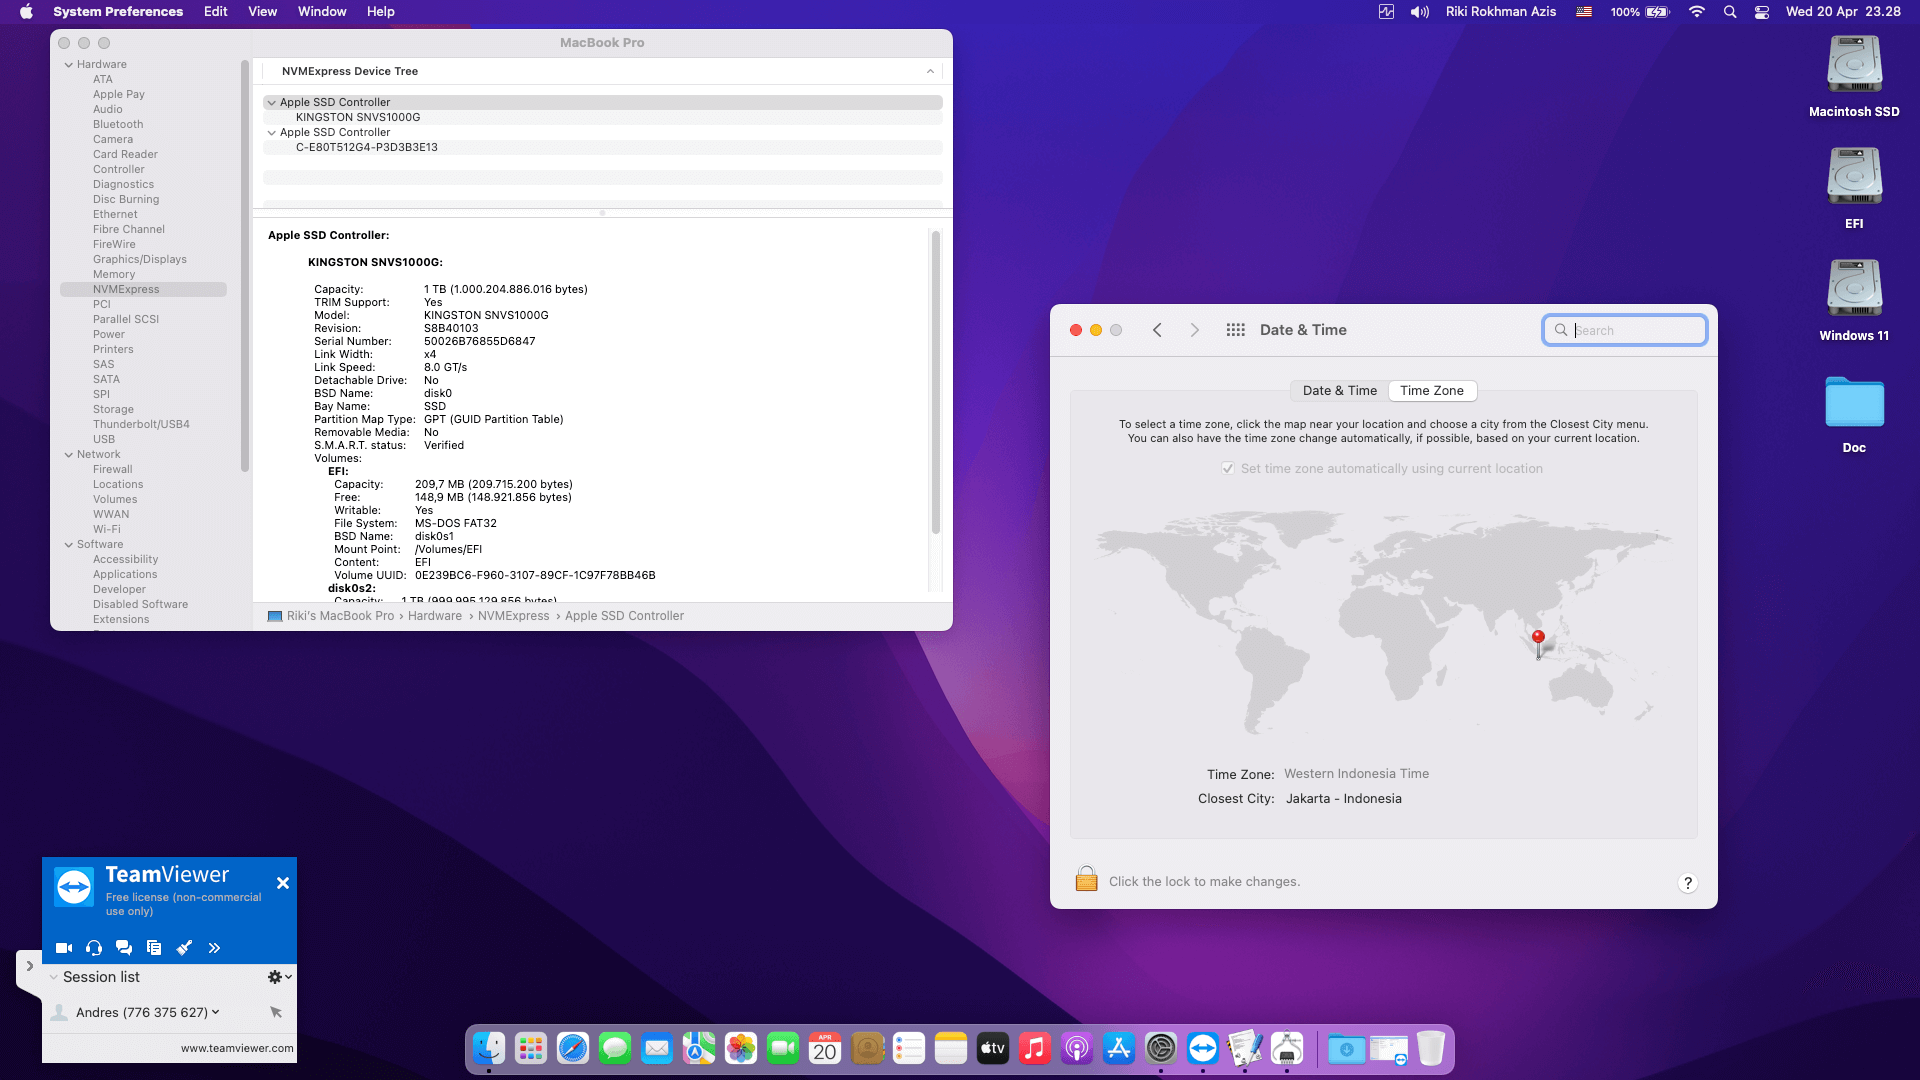
Task: Select the Time Zone tab
Action: (x=1432, y=391)
